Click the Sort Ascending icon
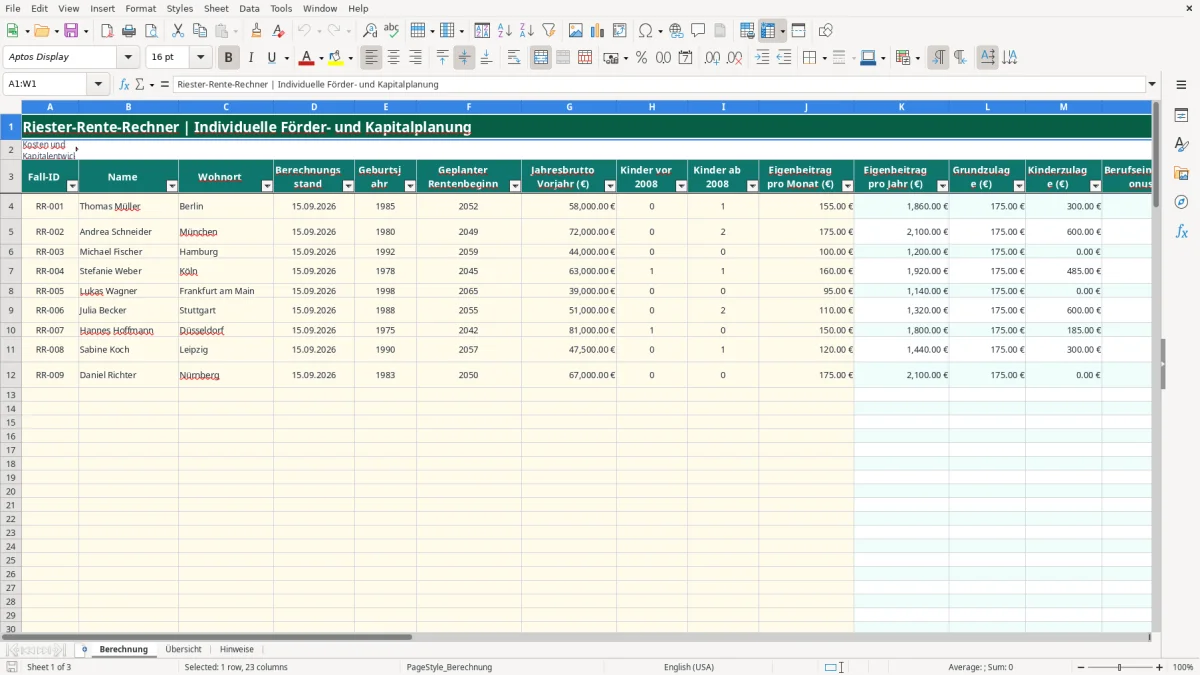Viewport: 1200px width, 675px height. click(x=505, y=31)
